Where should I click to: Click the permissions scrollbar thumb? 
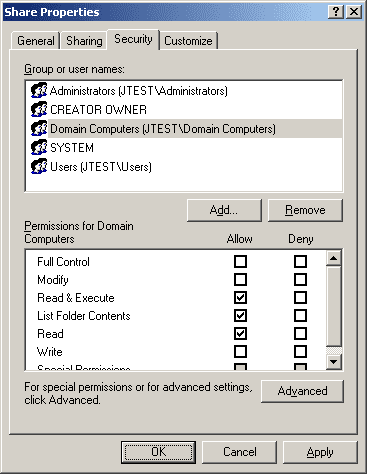(334, 306)
